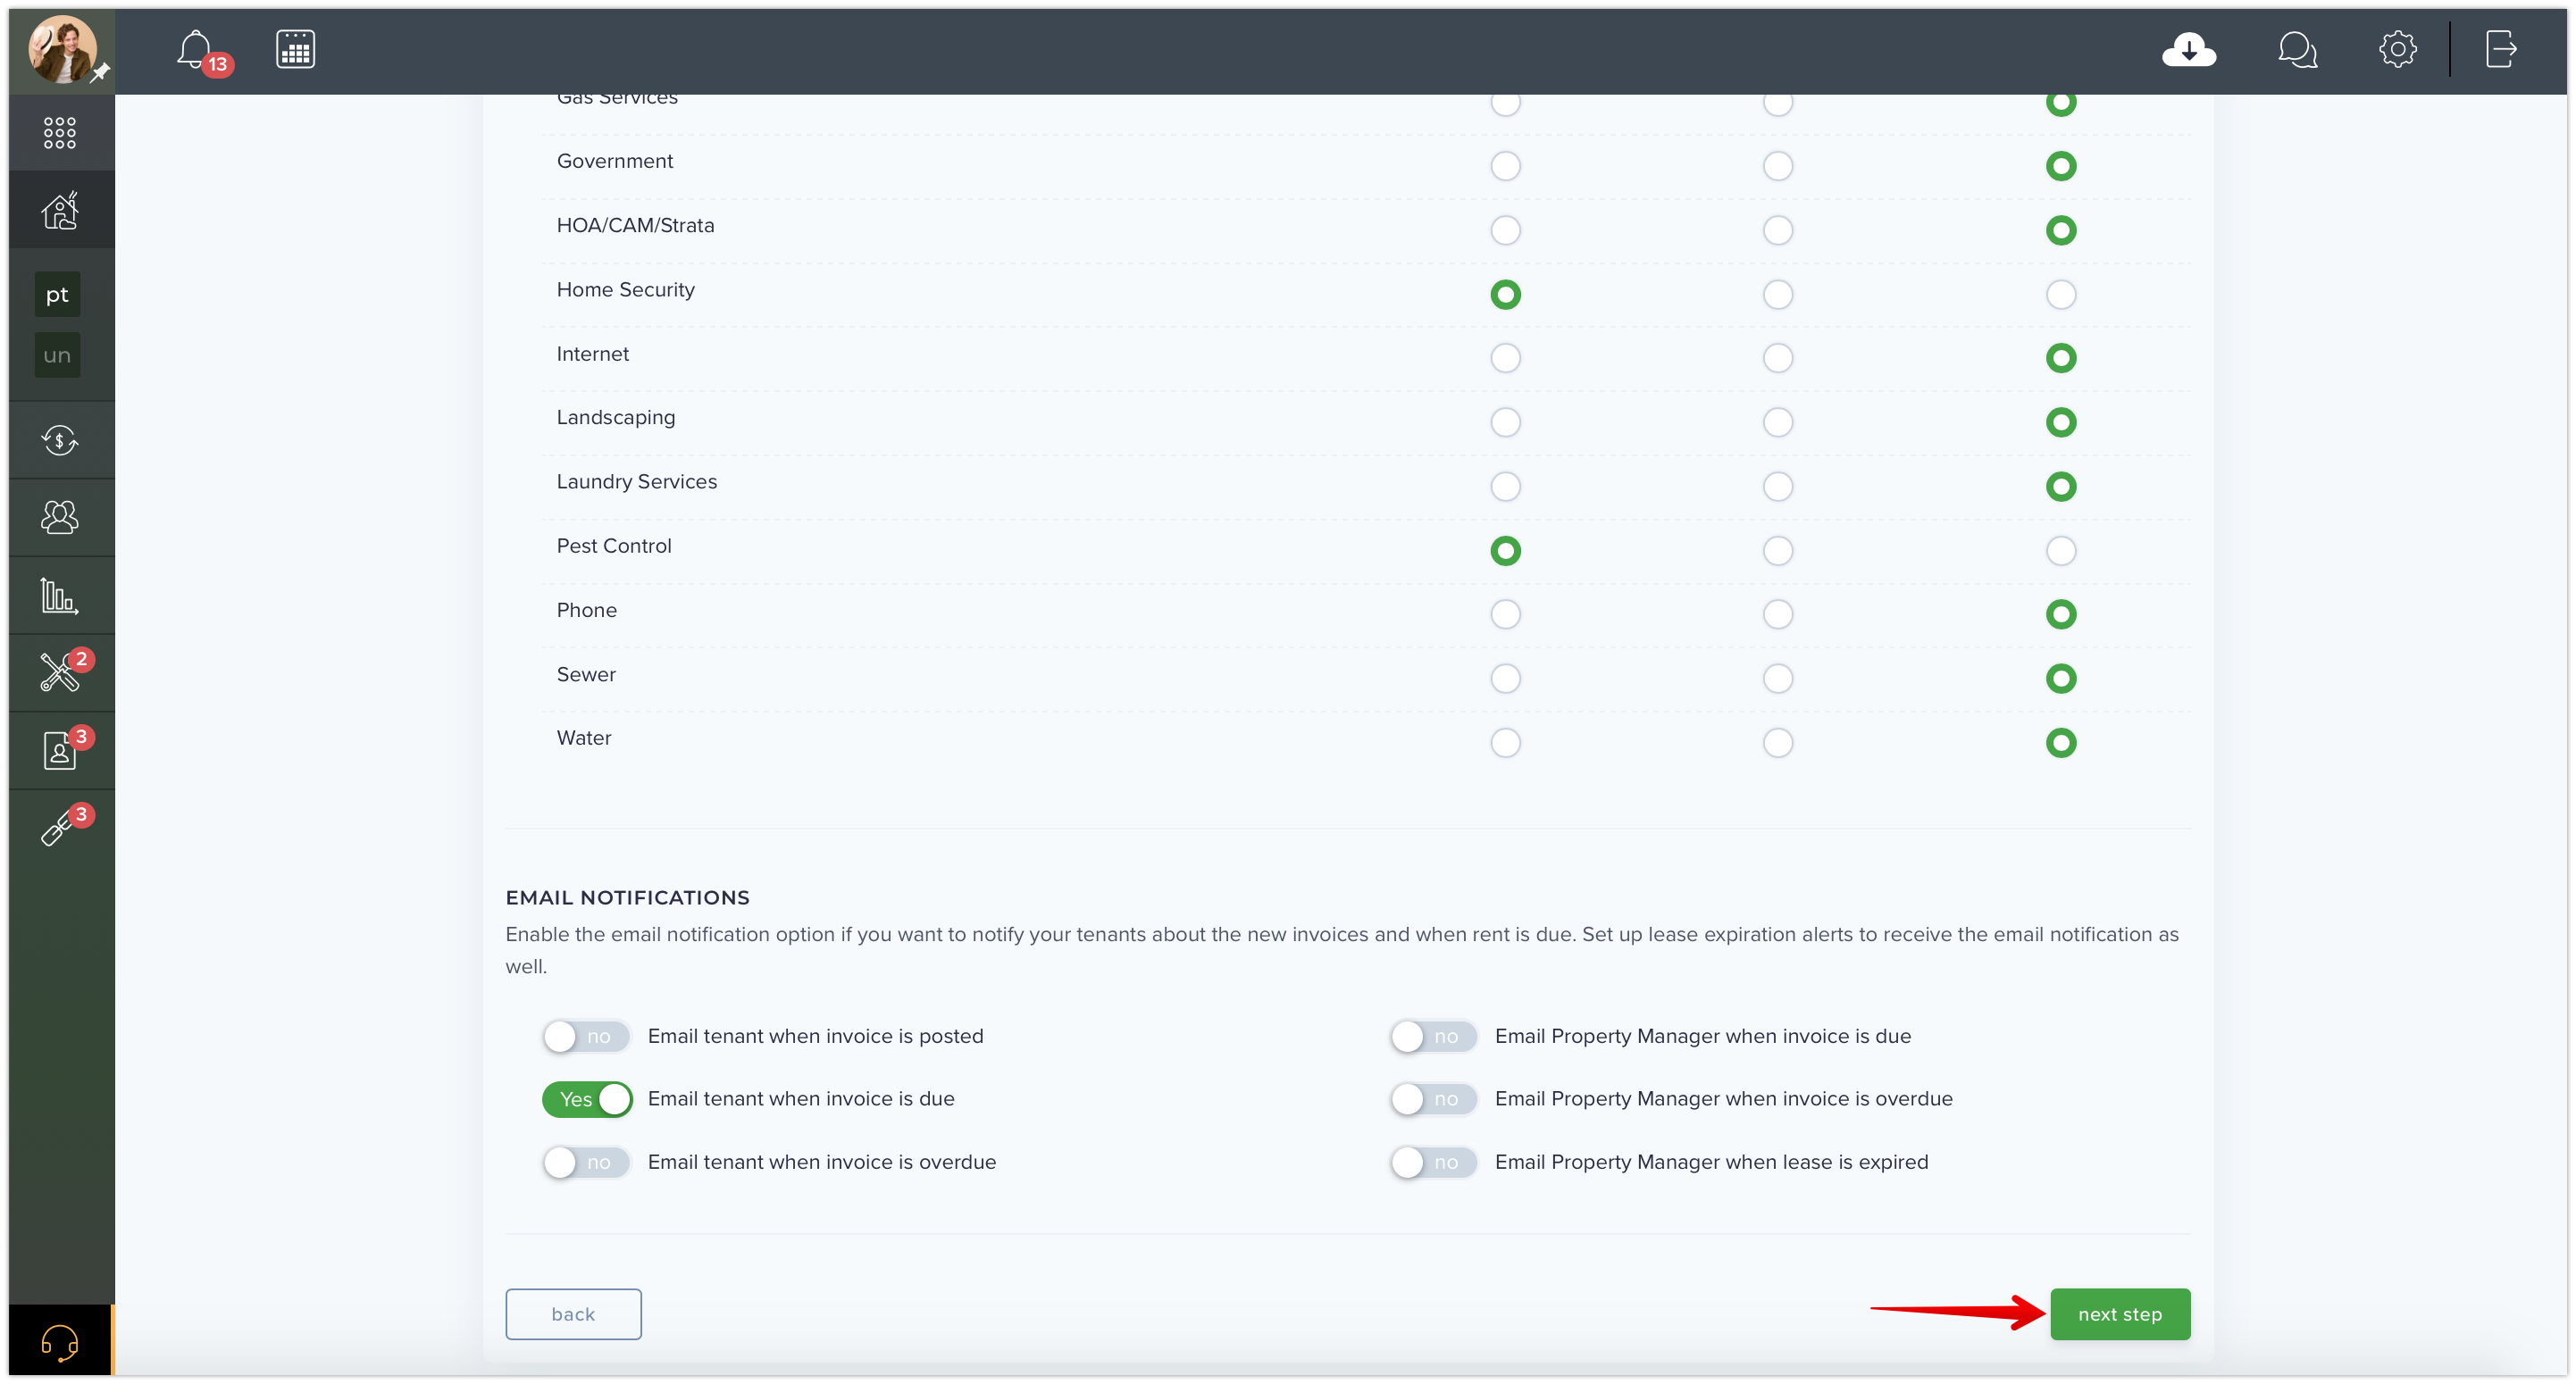Open the settings gear icon
2576x1384 pixels.
(x=2397, y=49)
